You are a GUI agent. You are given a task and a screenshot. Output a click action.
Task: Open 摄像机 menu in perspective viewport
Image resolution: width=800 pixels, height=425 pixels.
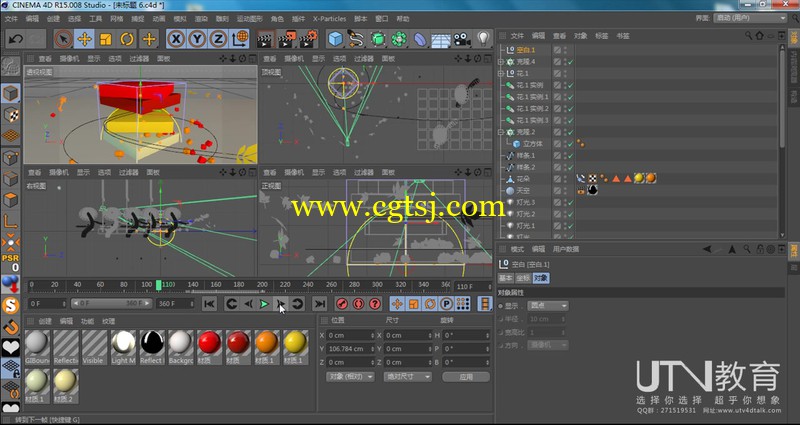[69, 59]
